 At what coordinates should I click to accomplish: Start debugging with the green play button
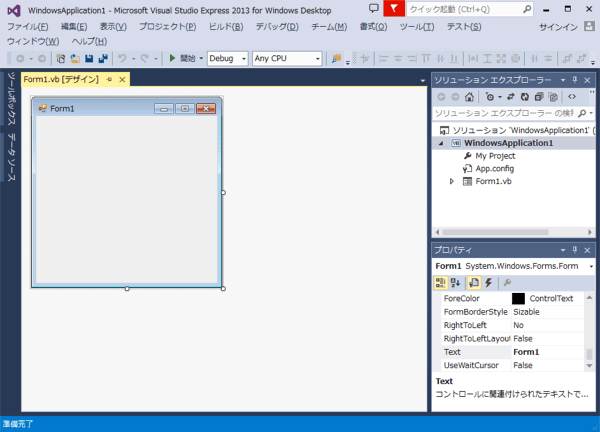click(172, 58)
